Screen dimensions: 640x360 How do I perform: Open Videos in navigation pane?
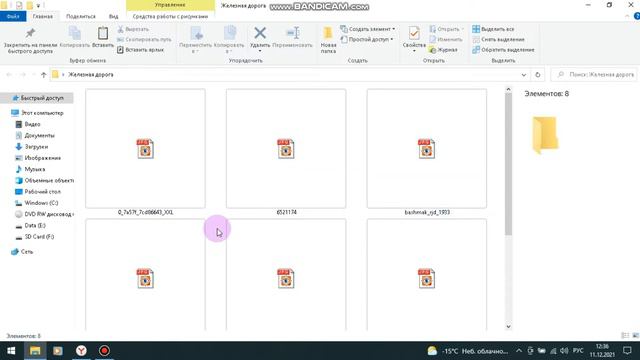pos(28,124)
